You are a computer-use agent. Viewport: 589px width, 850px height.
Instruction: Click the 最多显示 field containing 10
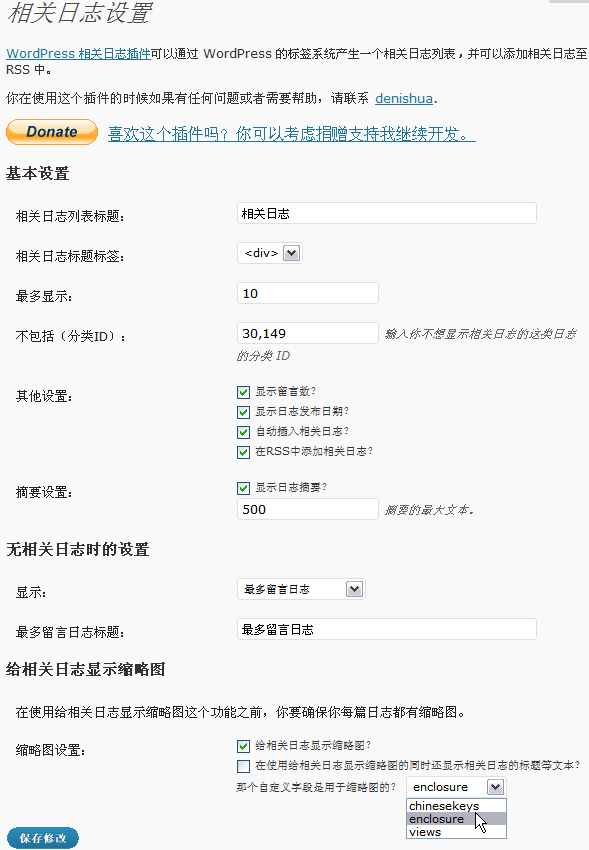tap(307, 293)
